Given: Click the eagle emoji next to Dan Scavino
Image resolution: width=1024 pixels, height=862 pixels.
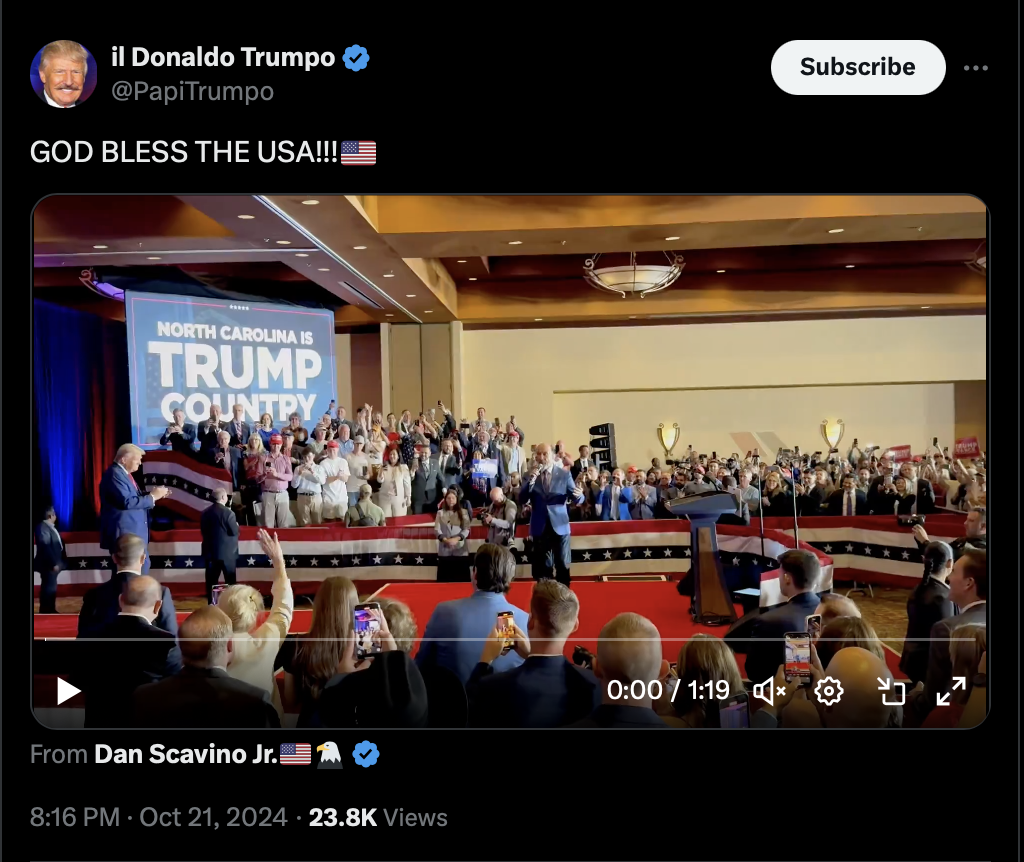Looking at the screenshot, I should [x=330, y=754].
